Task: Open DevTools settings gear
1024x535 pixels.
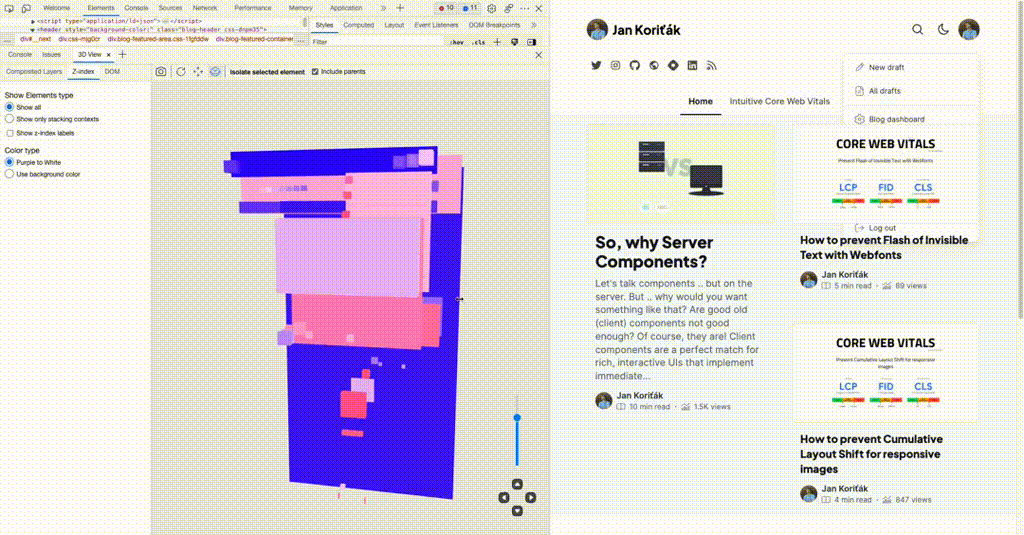Action: (492, 8)
